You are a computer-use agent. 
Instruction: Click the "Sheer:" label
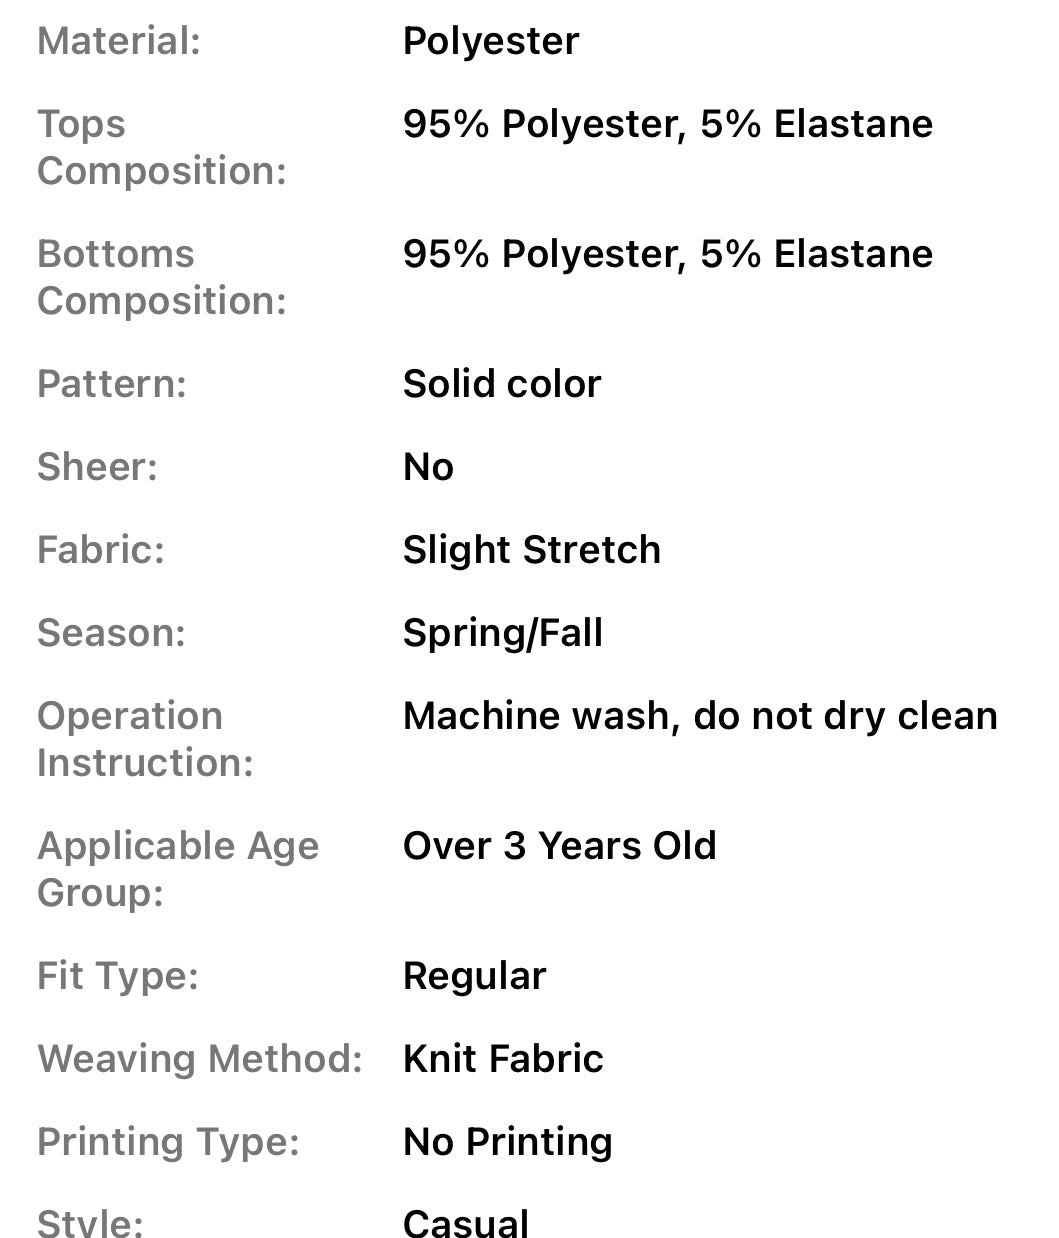click(x=97, y=467)
